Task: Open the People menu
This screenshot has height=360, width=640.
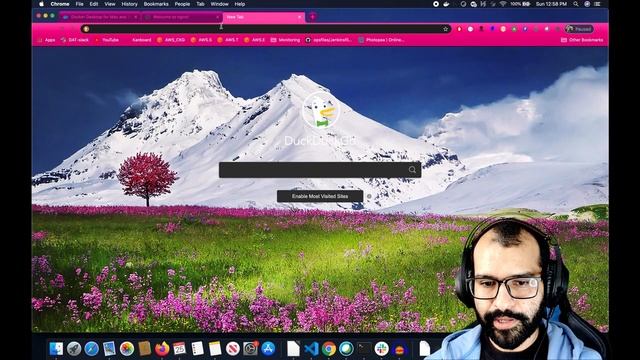Action: 182,4
